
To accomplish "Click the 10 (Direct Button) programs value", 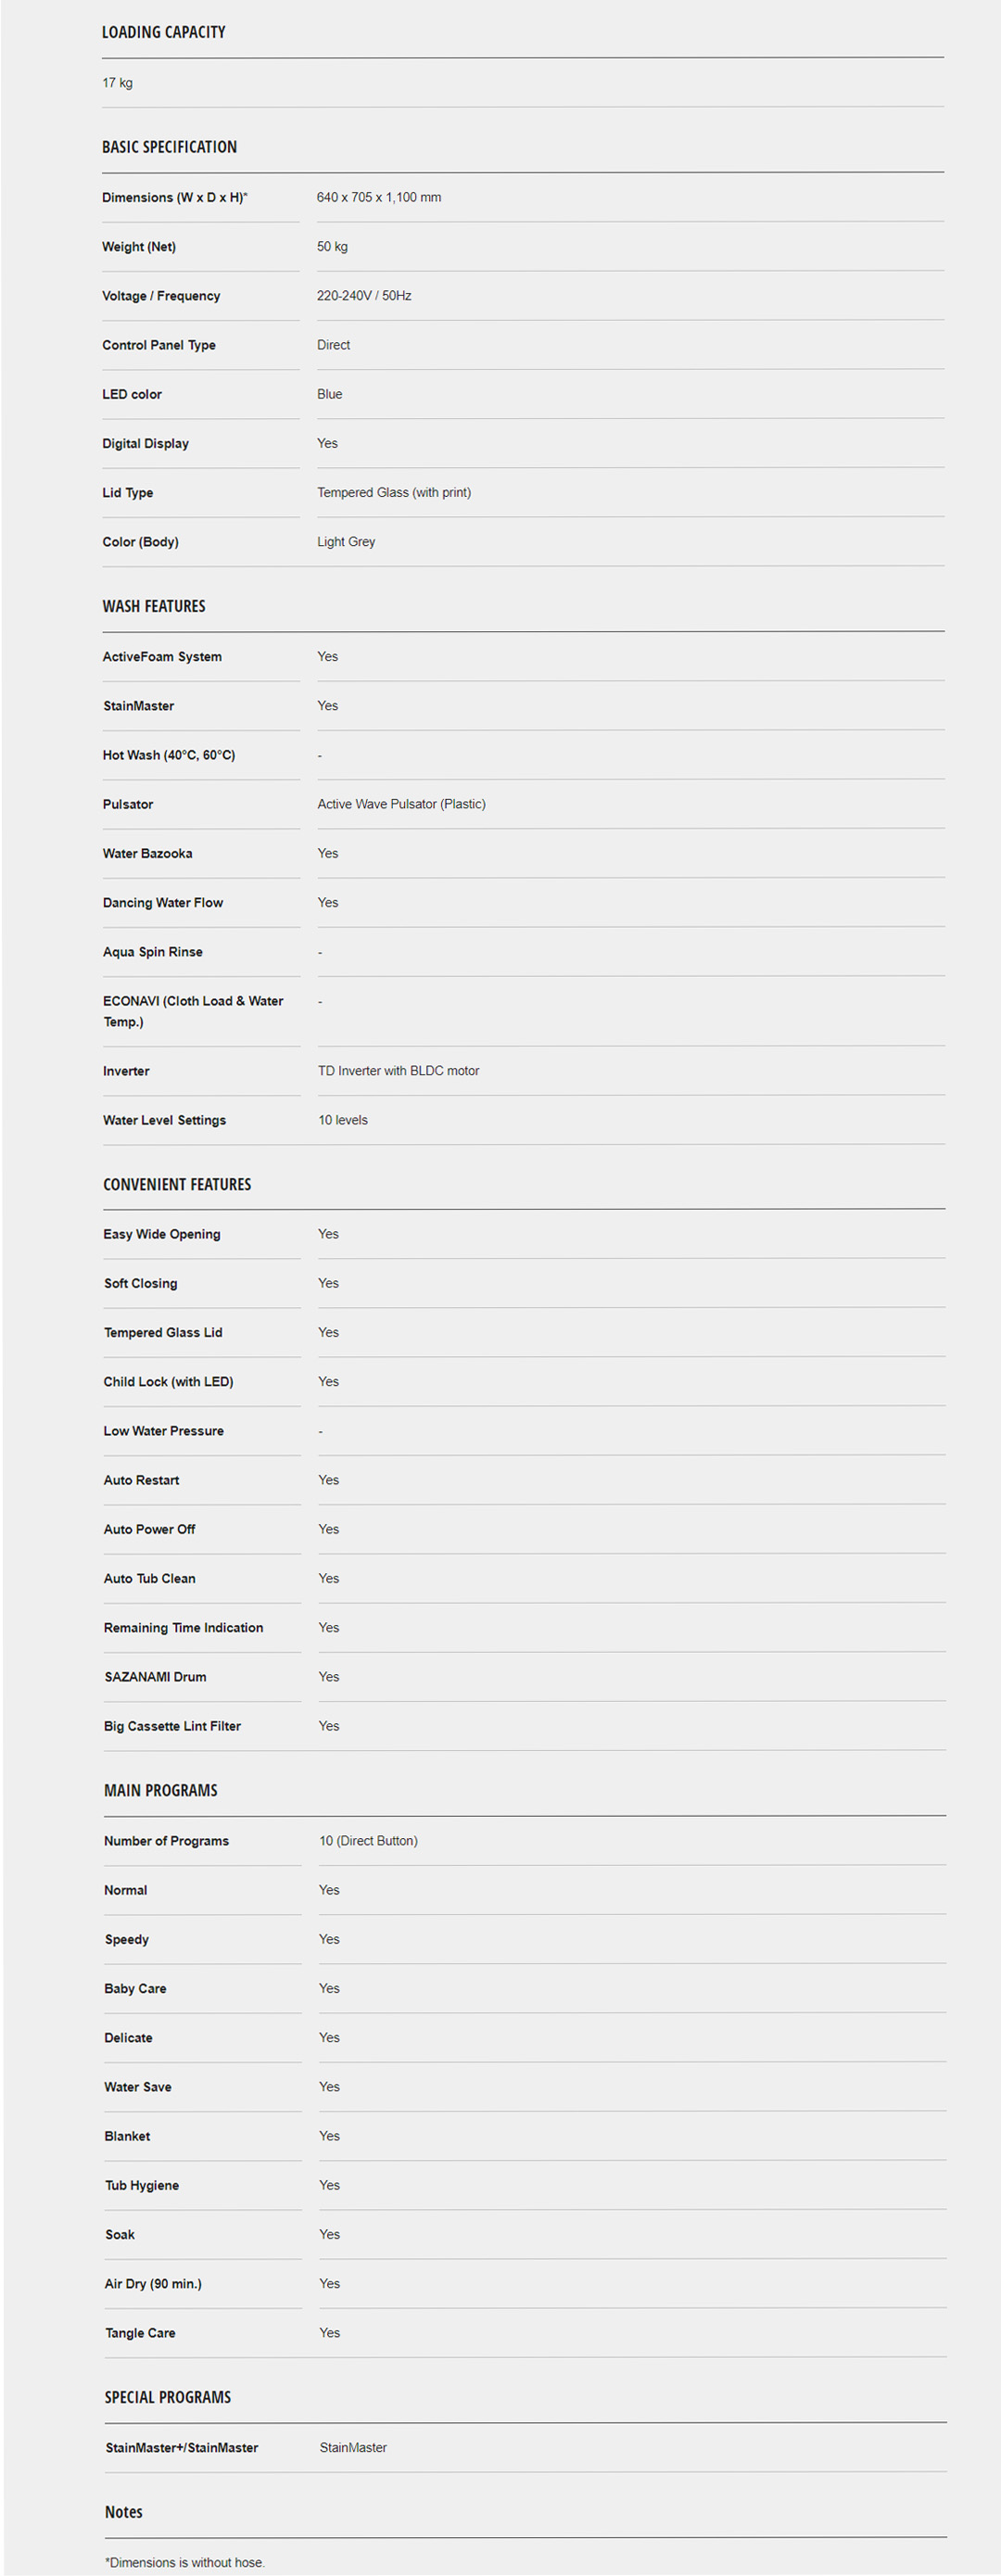I will point(368,1841).
